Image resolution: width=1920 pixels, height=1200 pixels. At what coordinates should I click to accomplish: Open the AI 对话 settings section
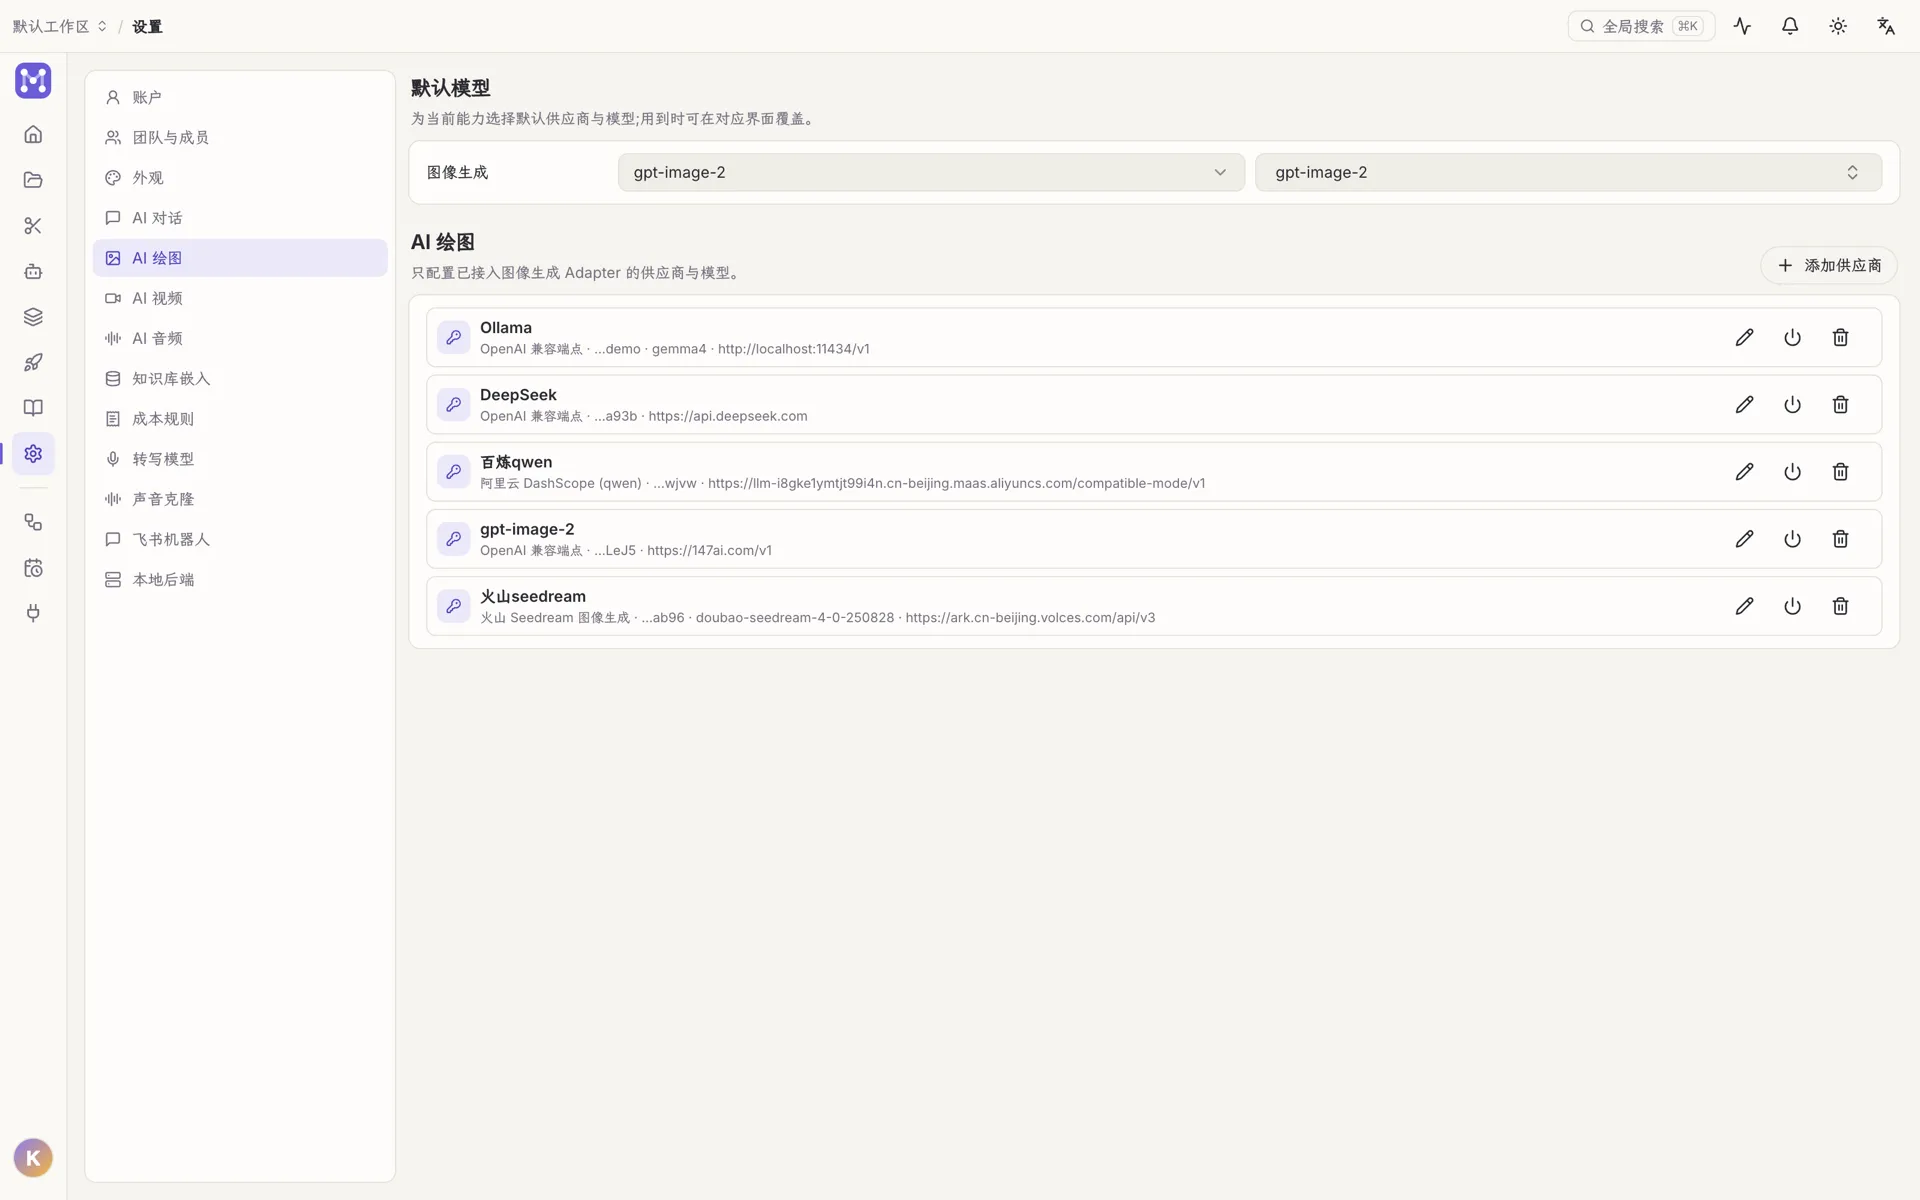click(240, 218)
